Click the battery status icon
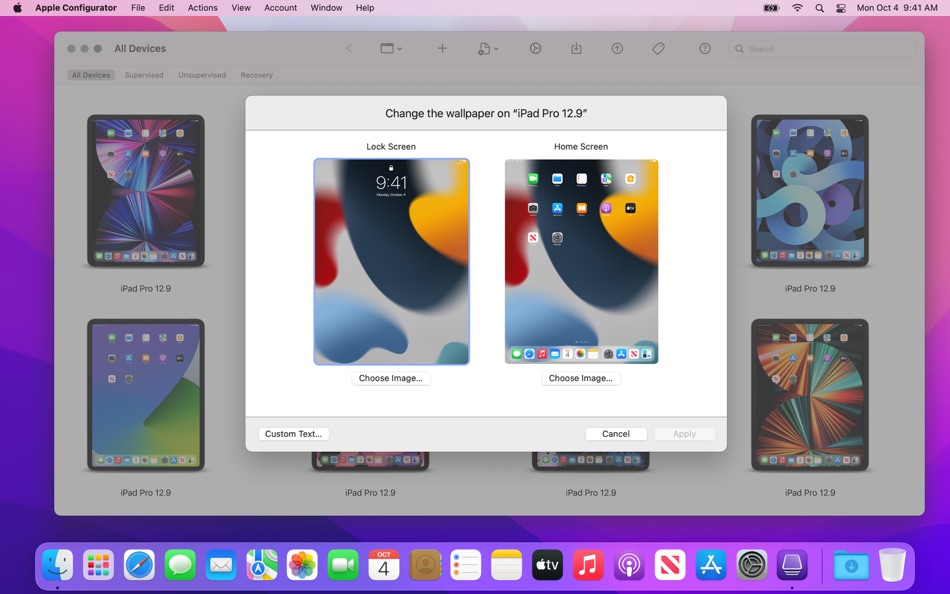The height and width of the screenshot is (594, 950). point(771,8)
